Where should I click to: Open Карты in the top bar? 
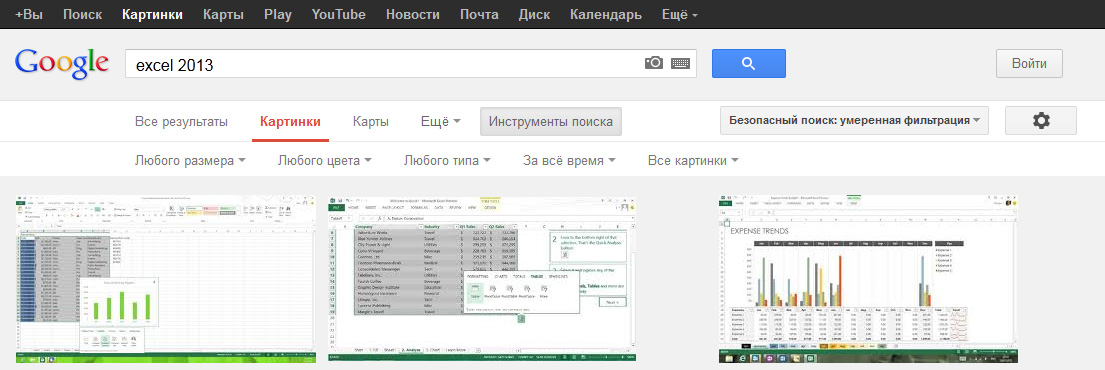pyautogui.click(x=223, y=14)
